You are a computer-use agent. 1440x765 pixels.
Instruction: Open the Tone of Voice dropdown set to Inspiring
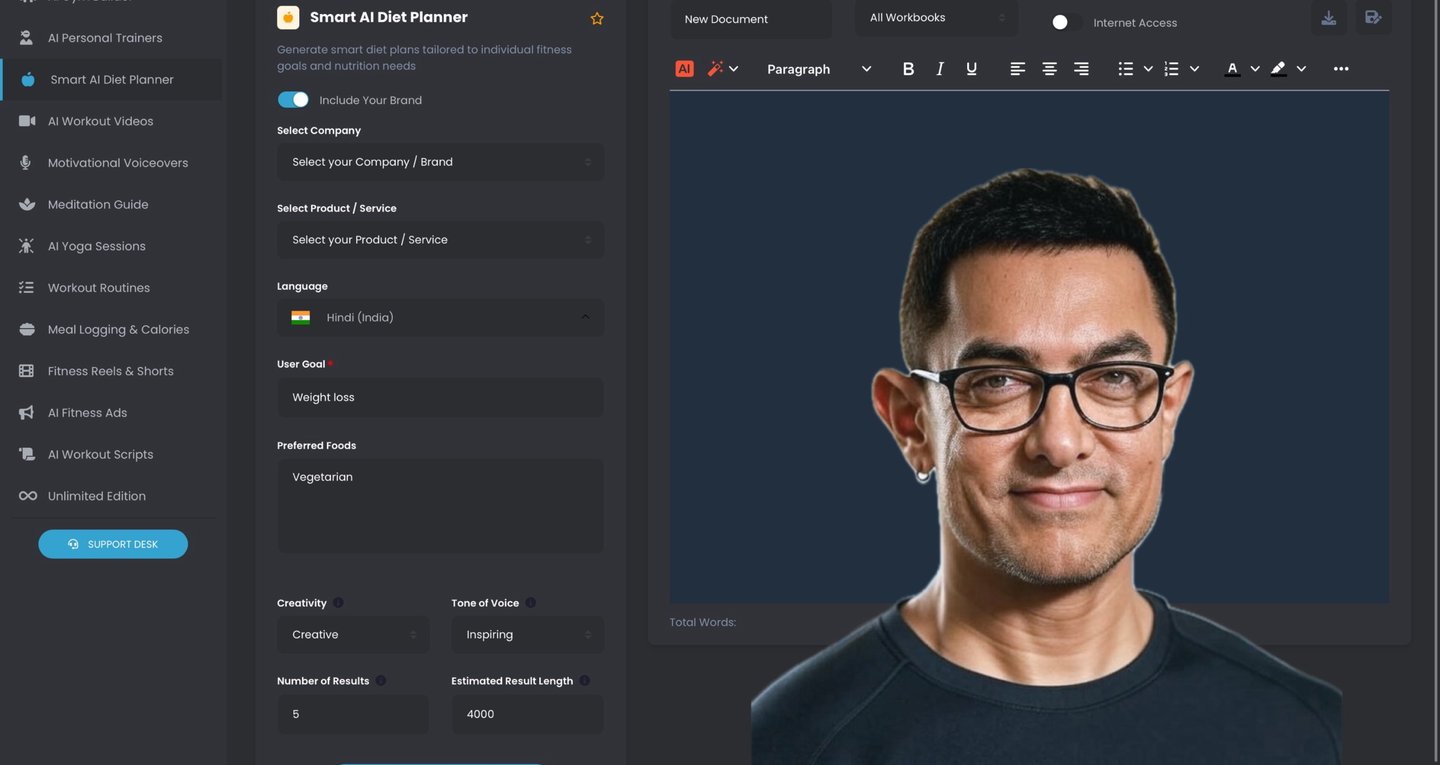click(x=527, y=635)
